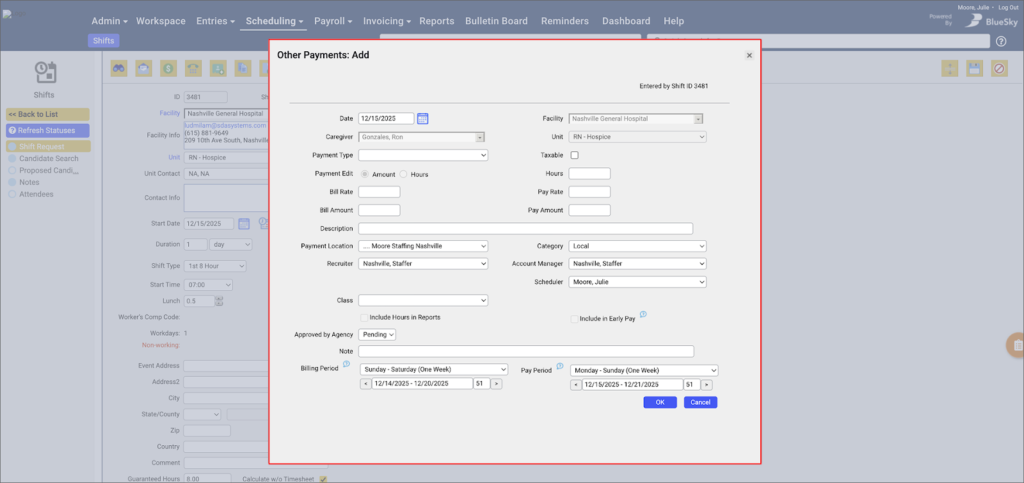Click the binoculars search toolbar icon
This screenshot has width=1024, height=483.
(x=119, y=68)
